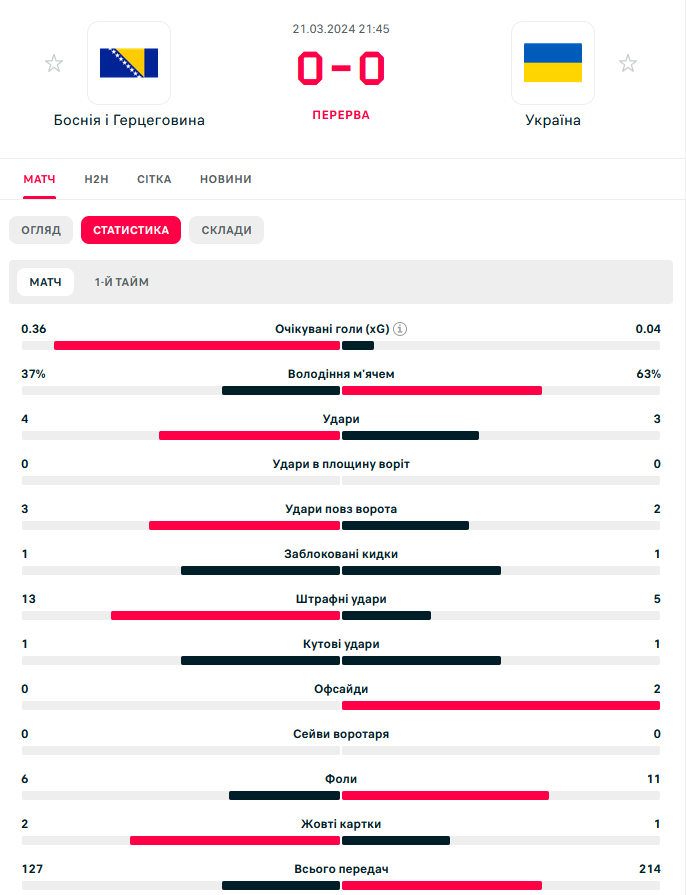
Task: Switch to the МАТЧ top tab
Action: point(39,179)
